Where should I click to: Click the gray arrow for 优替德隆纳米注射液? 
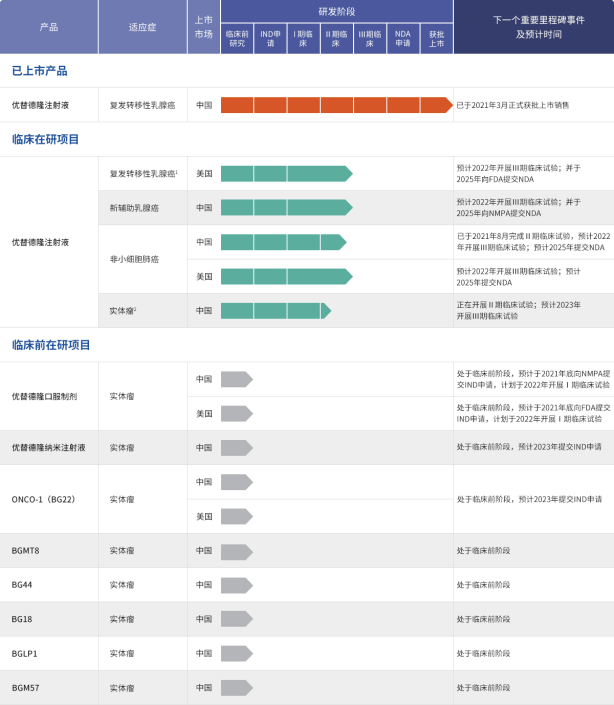point(236,448)
